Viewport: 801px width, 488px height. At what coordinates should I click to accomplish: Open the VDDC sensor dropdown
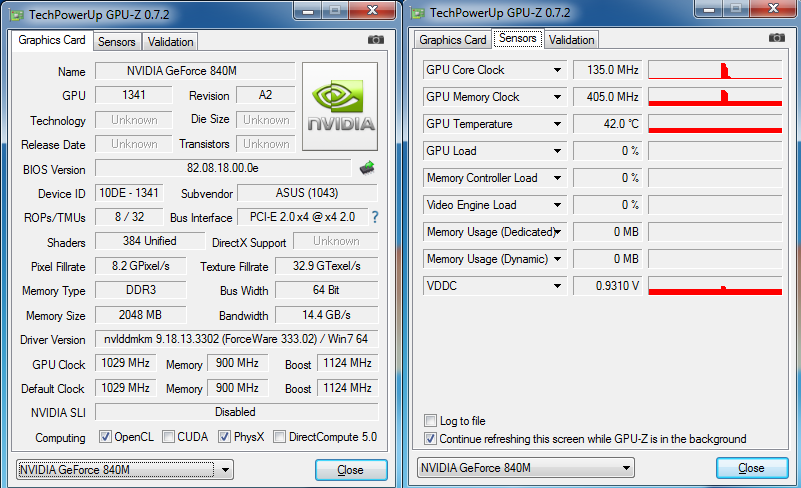(557, 286)
